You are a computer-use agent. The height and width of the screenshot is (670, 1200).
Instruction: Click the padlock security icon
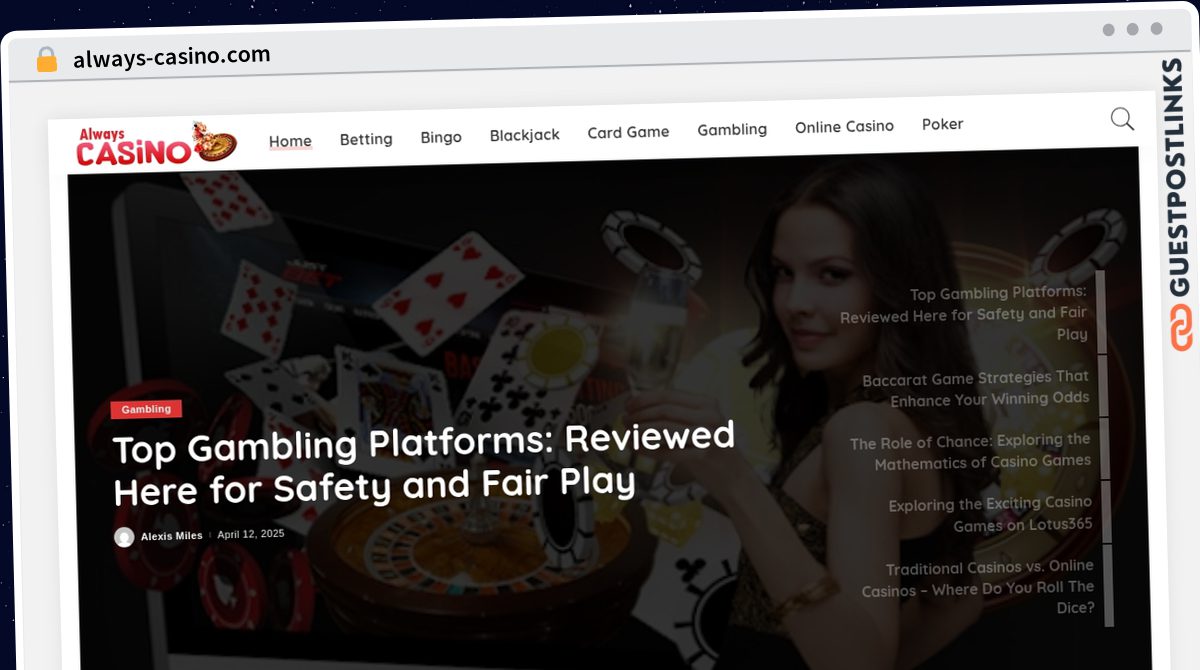(47, 59)
